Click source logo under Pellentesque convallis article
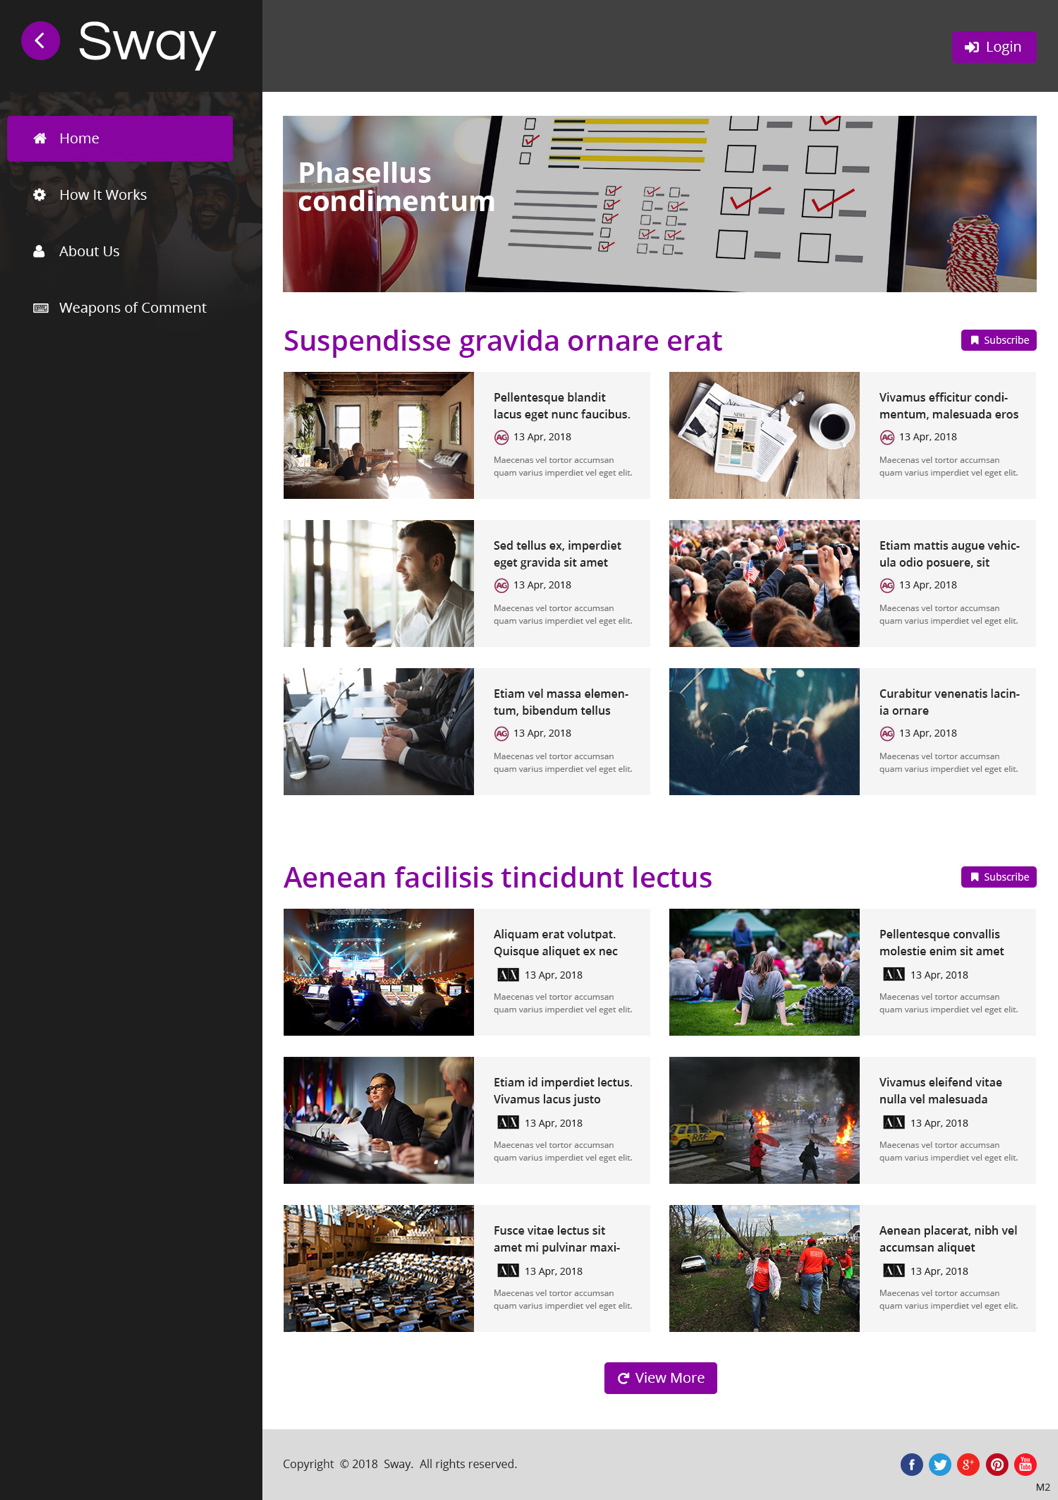 [x=894, y=975]
